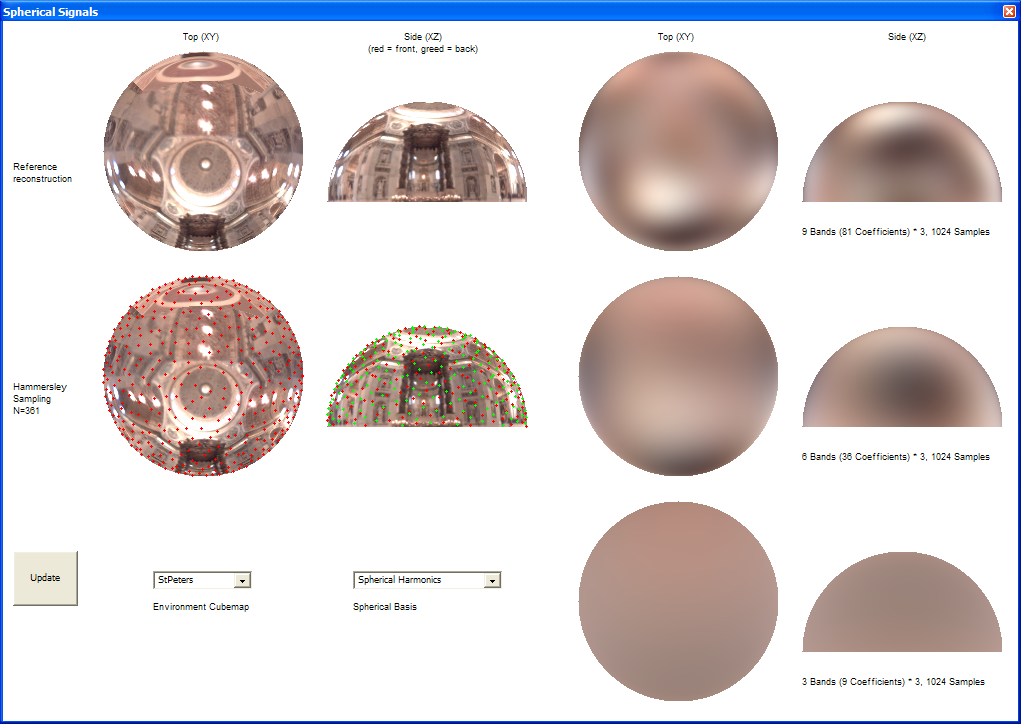The width and height of the screenshot is (1021, 724).
Task: Click the "Environment Cubemap" label
Action: coord(201,607)
